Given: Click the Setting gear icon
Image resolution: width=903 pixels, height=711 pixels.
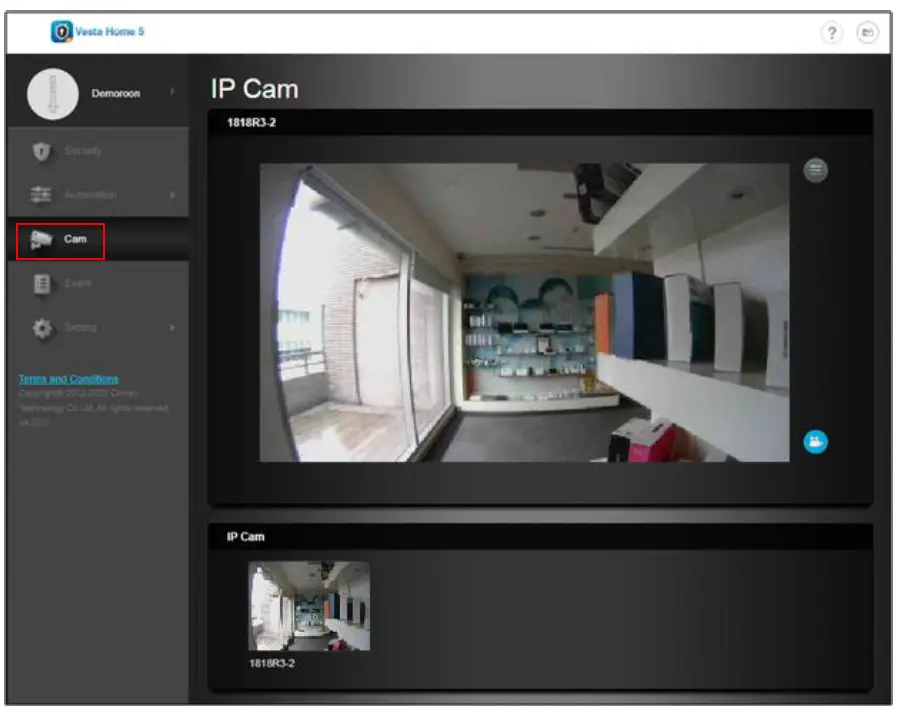Looking at the screenshot, I should [41, 327].
